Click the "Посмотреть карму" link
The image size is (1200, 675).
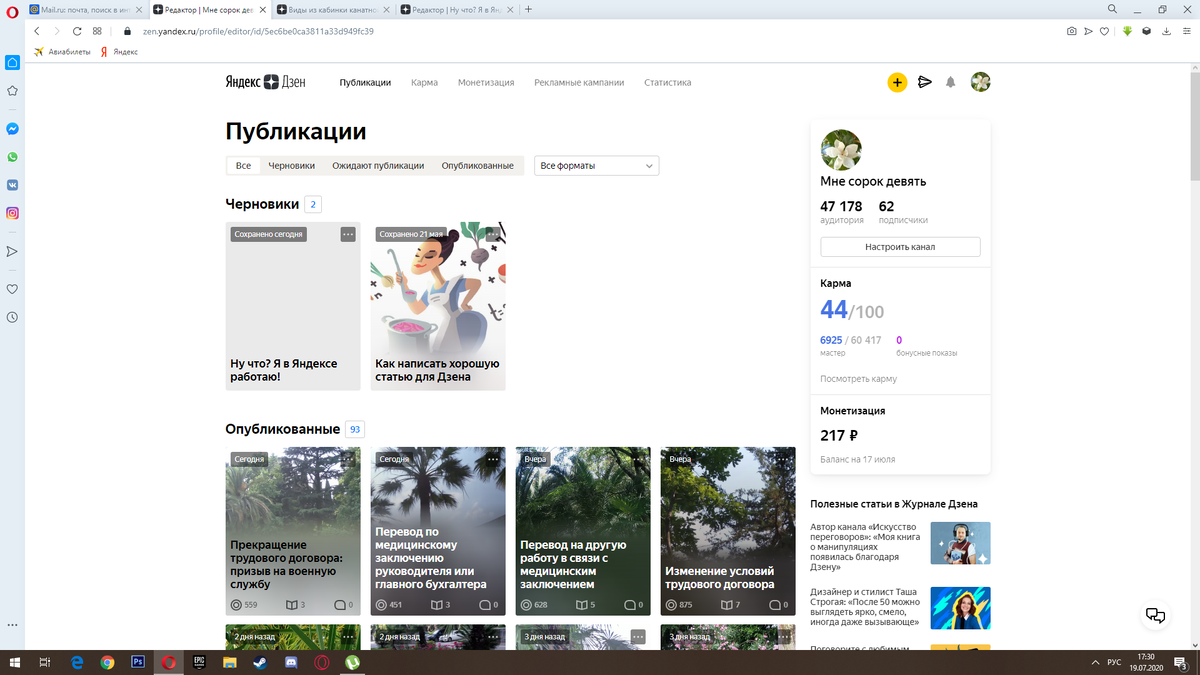(x=858, y=379)
